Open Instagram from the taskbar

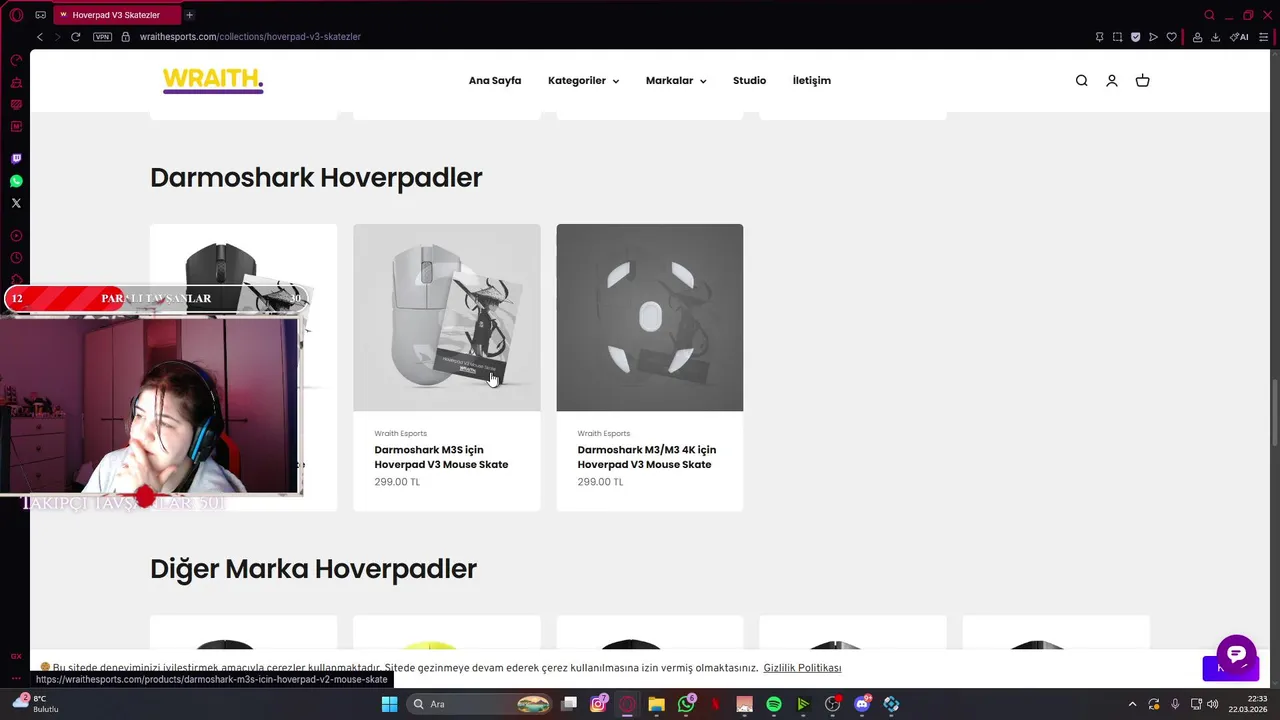(598, 704)
